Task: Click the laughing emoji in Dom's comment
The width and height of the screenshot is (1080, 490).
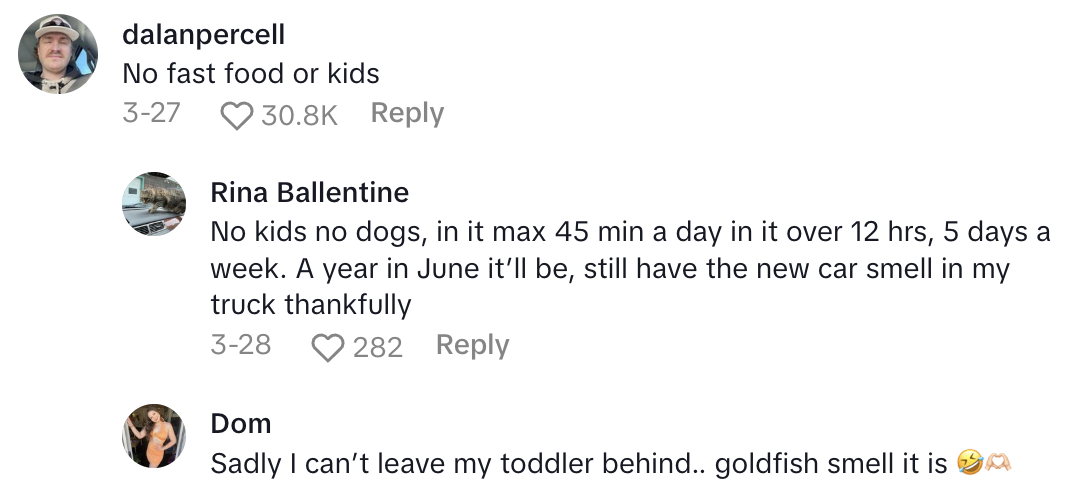Action: pos(968,464)
